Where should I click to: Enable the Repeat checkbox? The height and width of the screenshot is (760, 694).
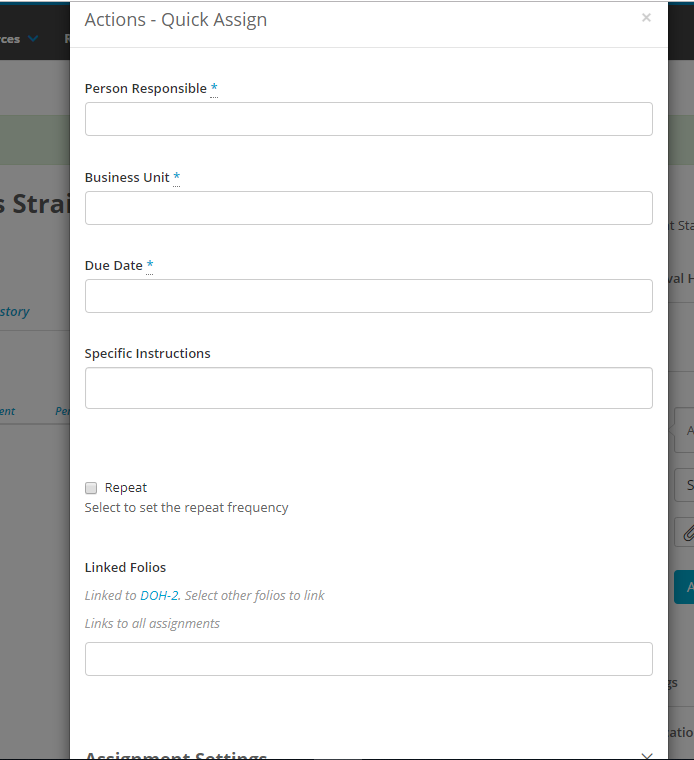pos(91,488)
